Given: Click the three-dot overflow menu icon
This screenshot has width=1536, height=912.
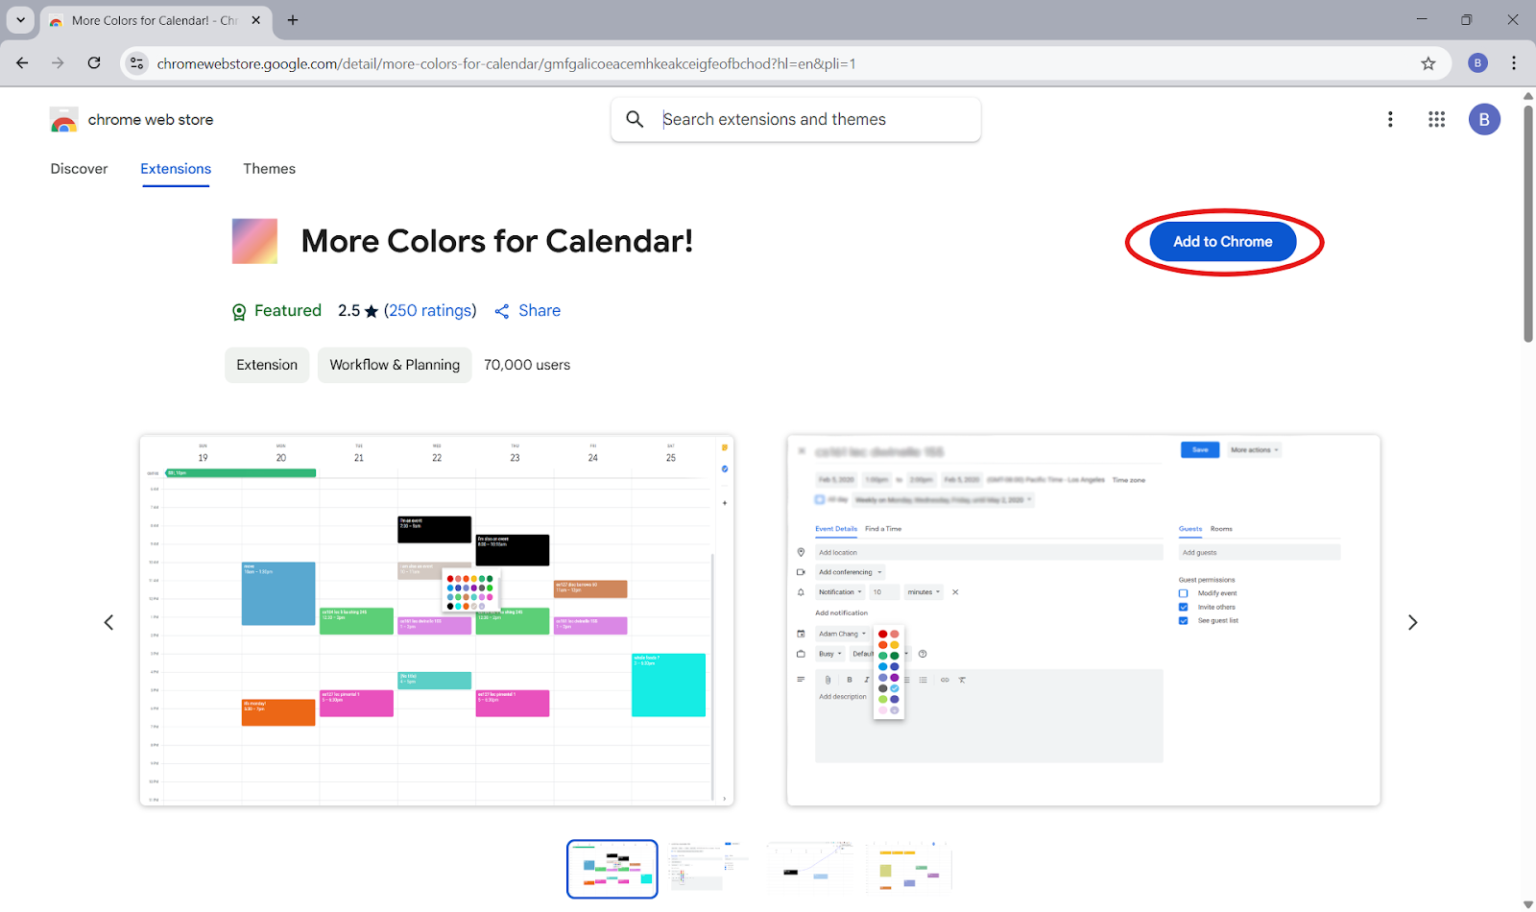Looking at the screenshot, I should [x=1391, y=119].
